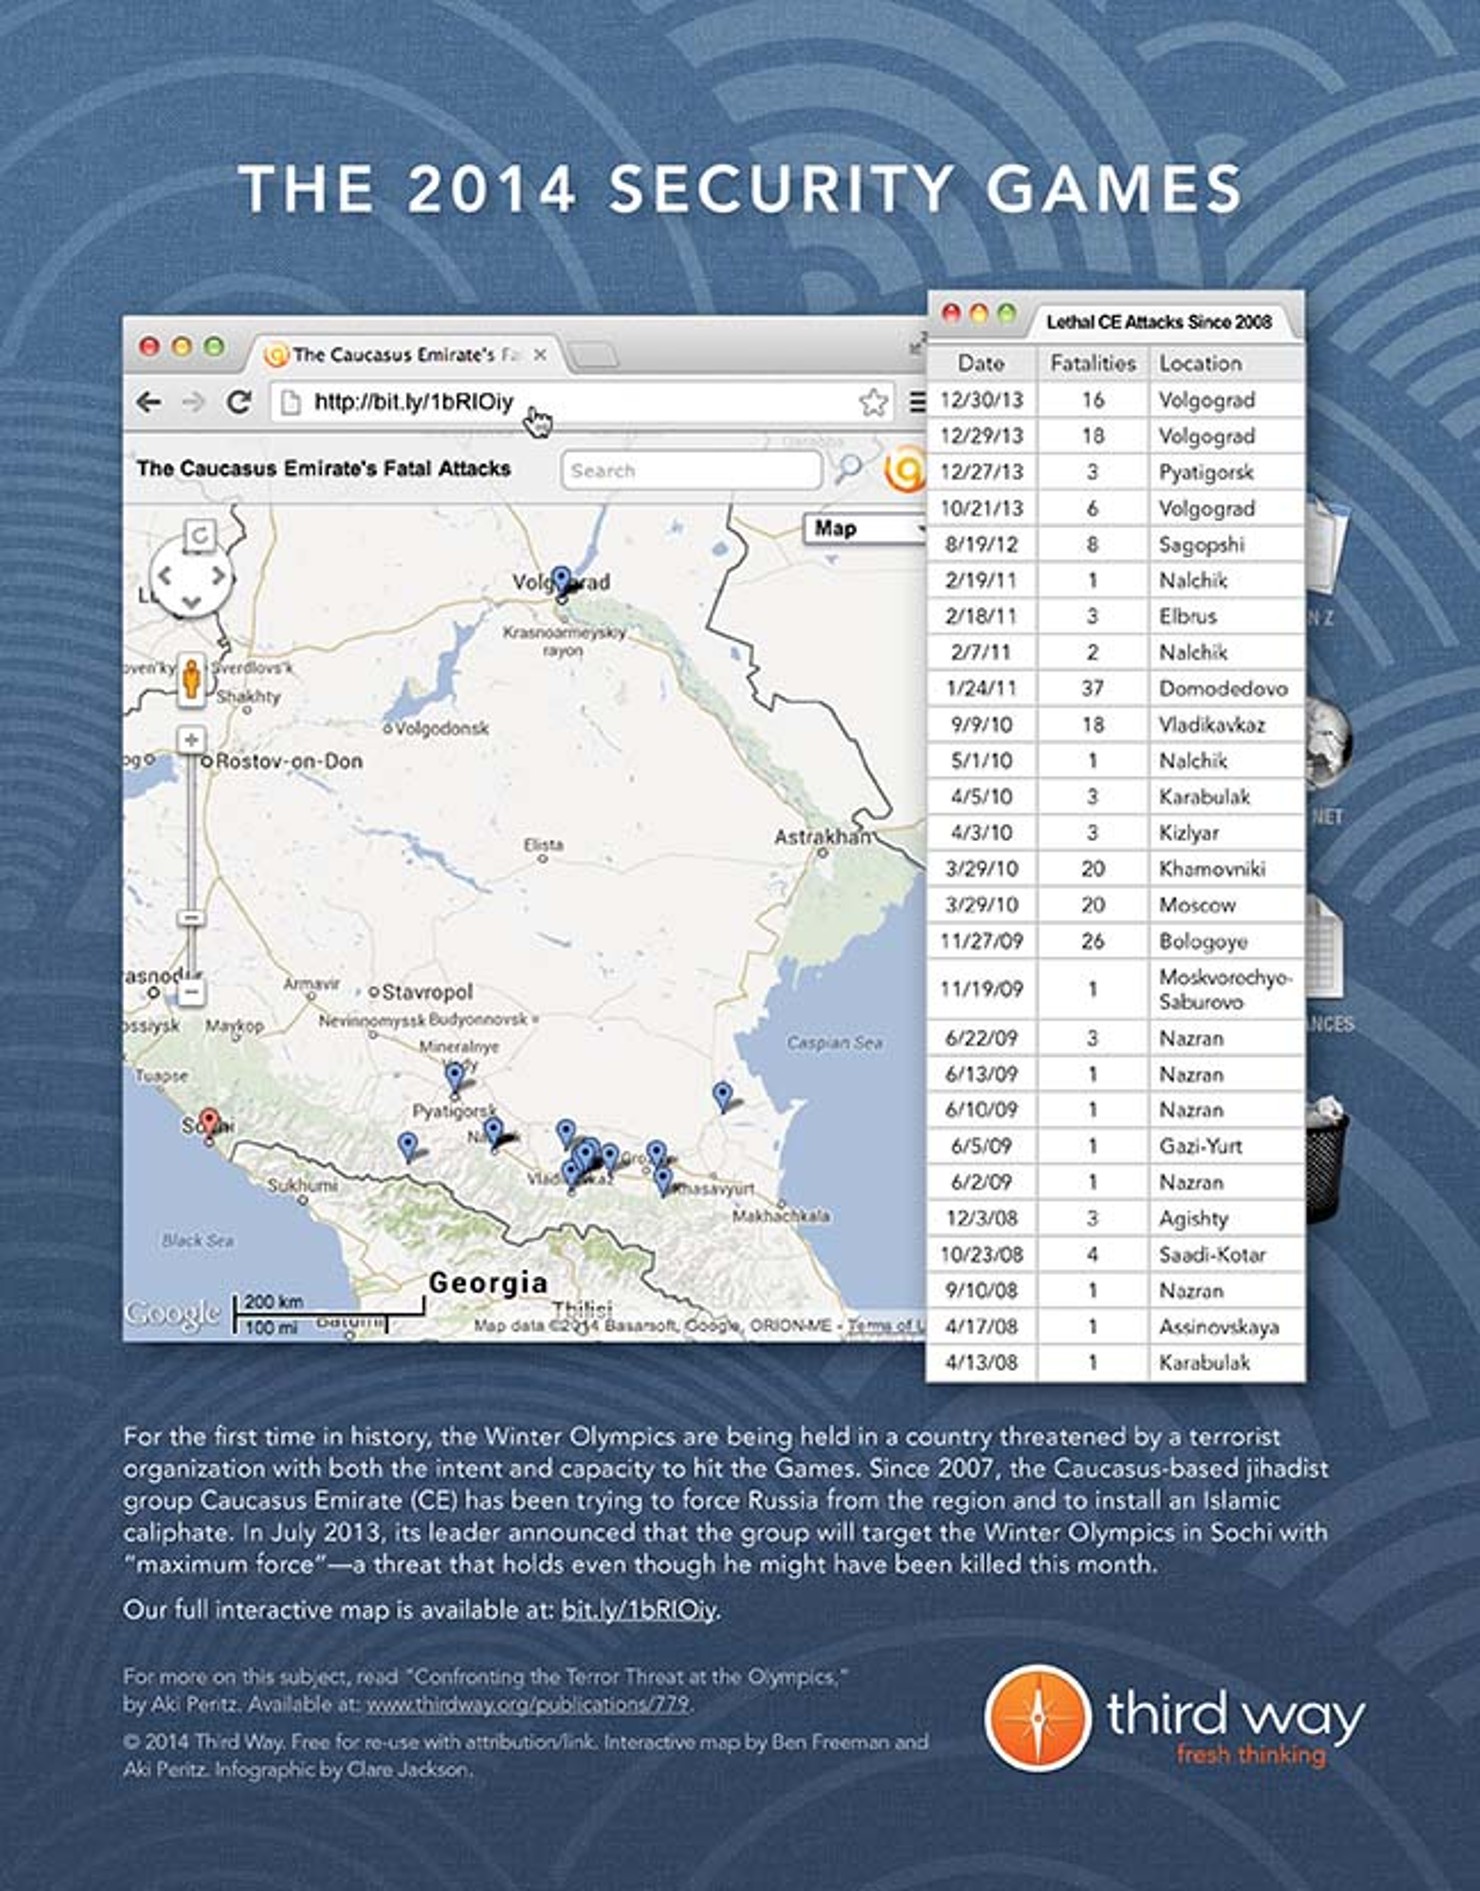Drop the orange Street View pegman
The width and height of the screenshot is (1480, 1891).
[191, 679]
